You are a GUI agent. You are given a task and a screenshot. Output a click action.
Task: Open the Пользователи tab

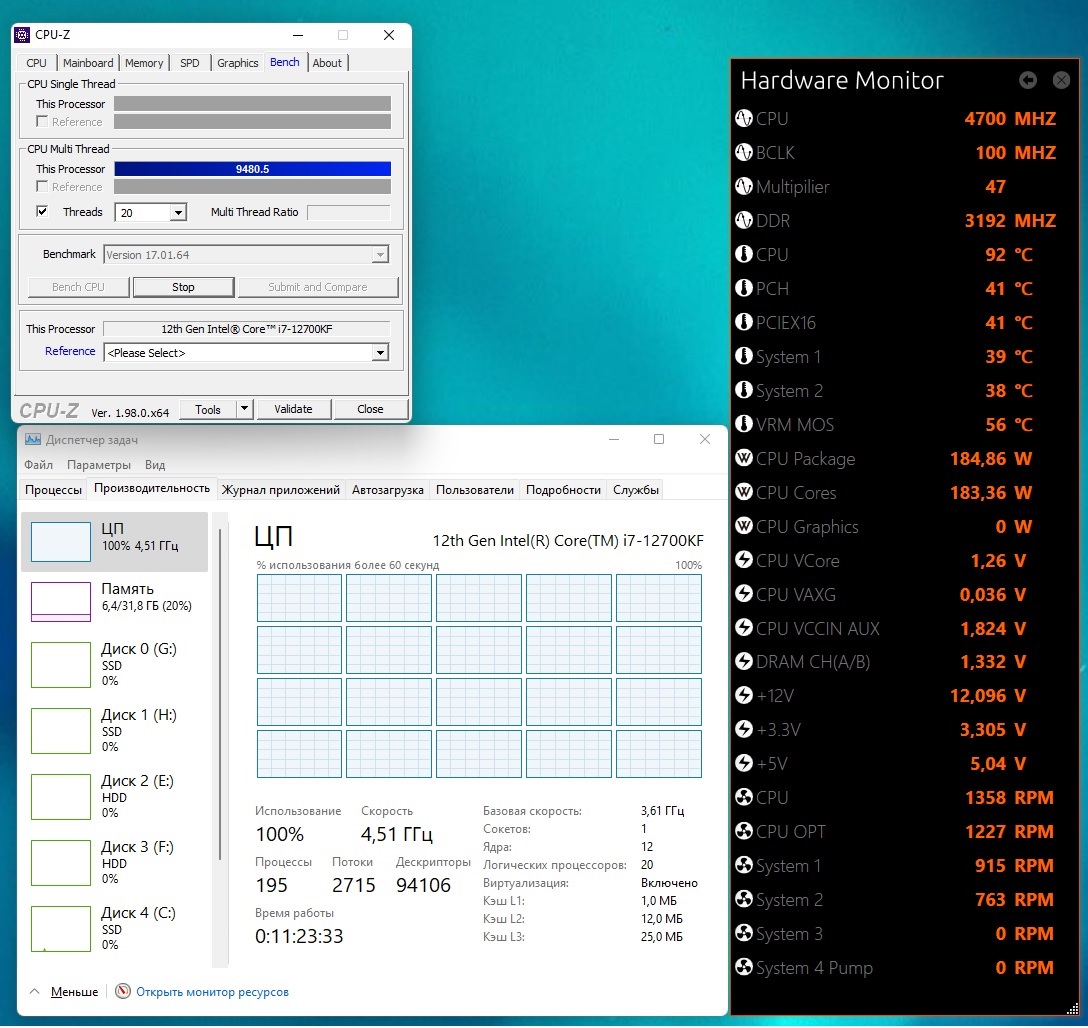pyautogui.click(x=475, y=490)
